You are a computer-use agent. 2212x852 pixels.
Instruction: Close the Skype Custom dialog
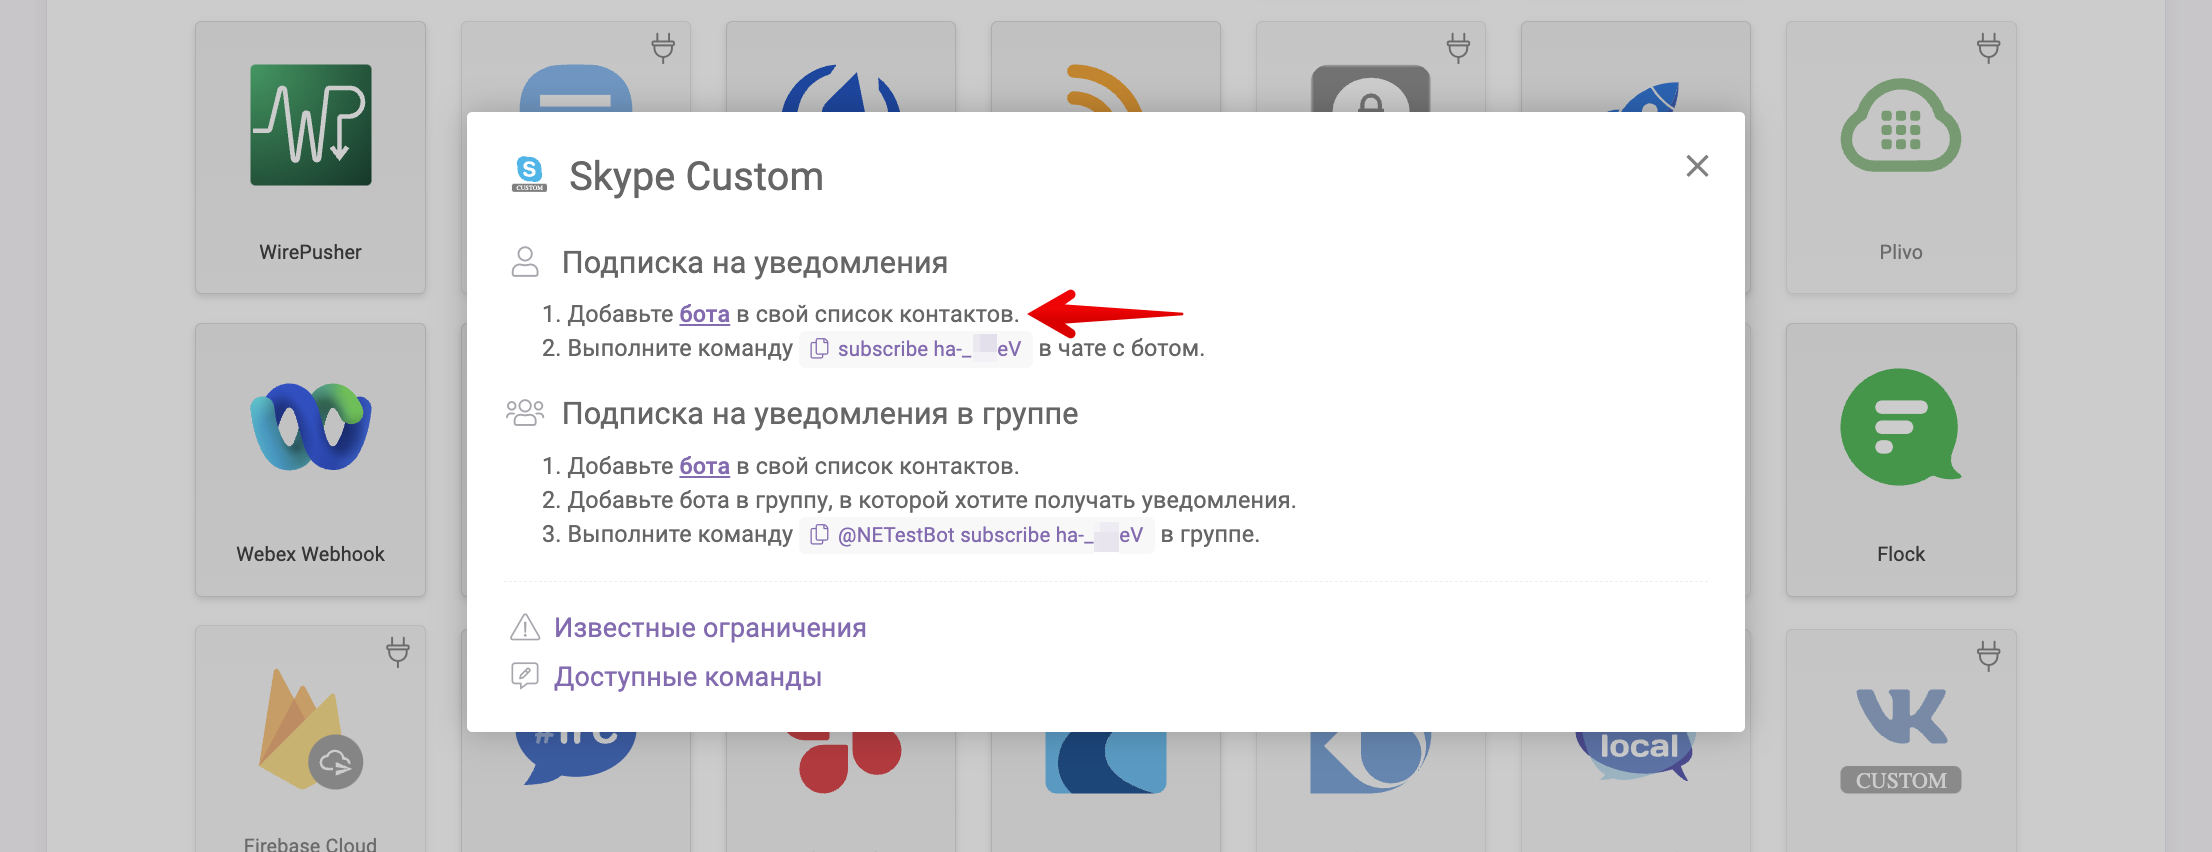coord(1697,166)
